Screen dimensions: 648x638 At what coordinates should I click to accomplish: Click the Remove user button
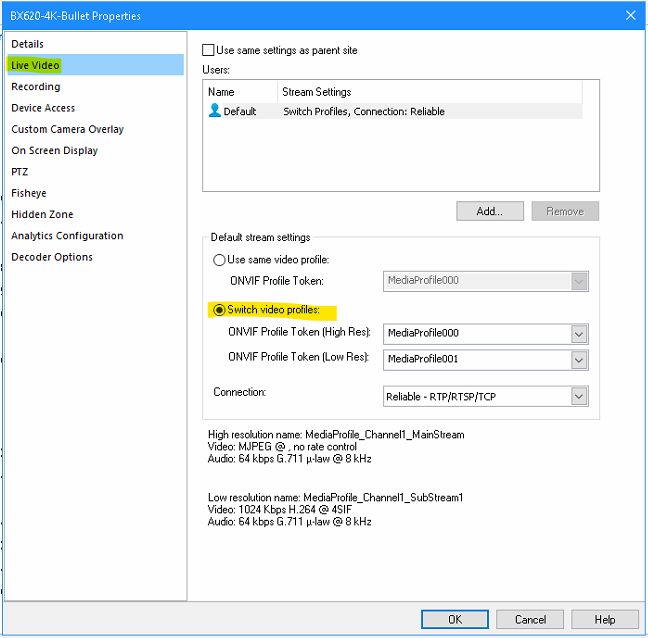point(565,211)
